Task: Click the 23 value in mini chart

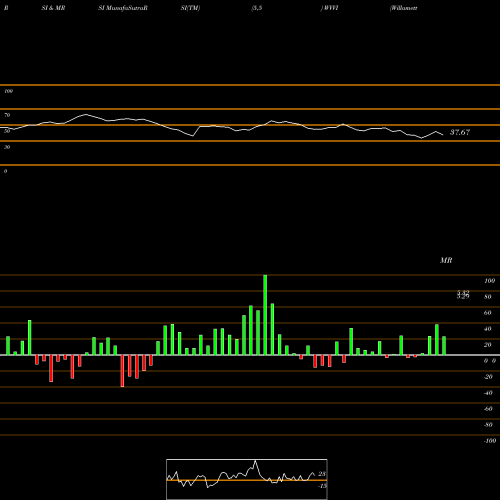Action: [x=322, y=474]
